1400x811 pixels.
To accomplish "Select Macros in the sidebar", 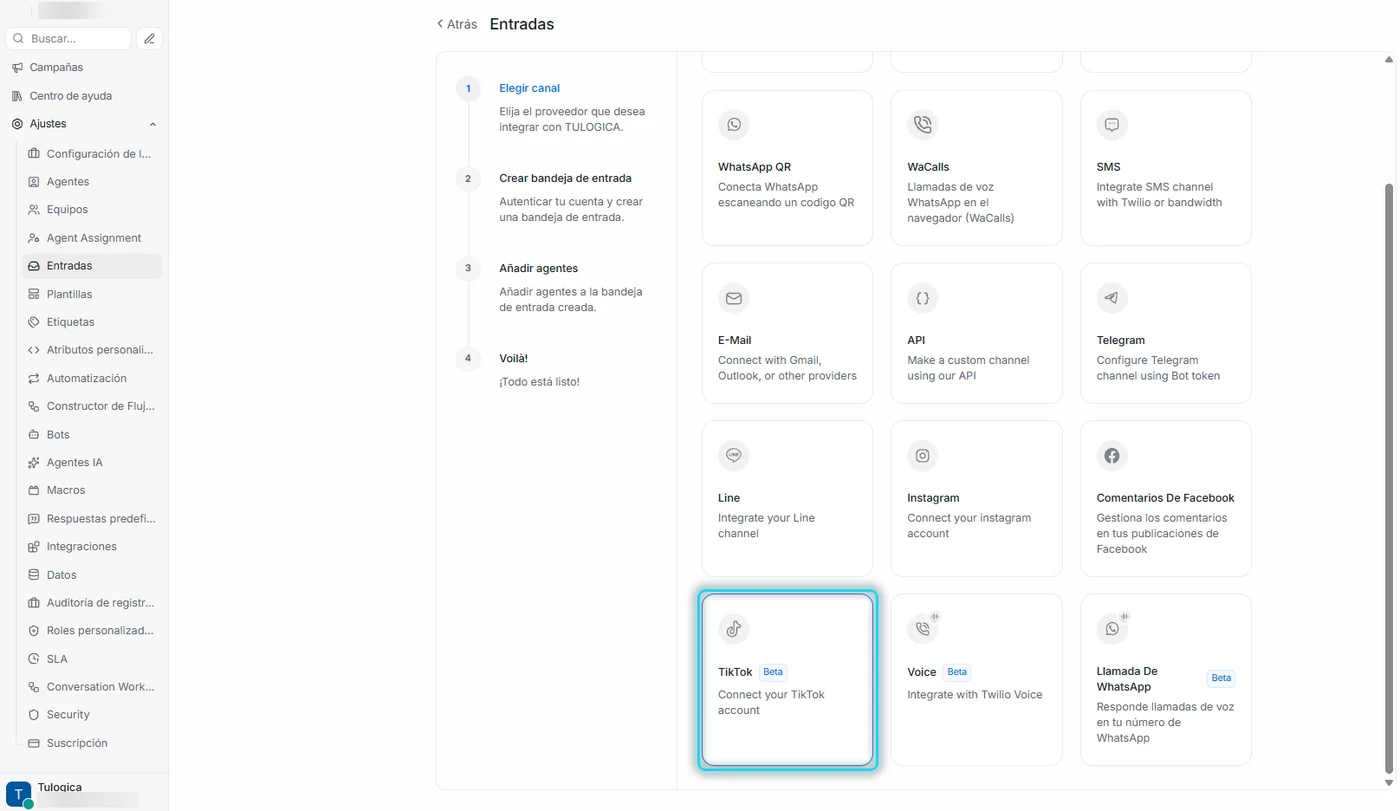I will point(91,490).
